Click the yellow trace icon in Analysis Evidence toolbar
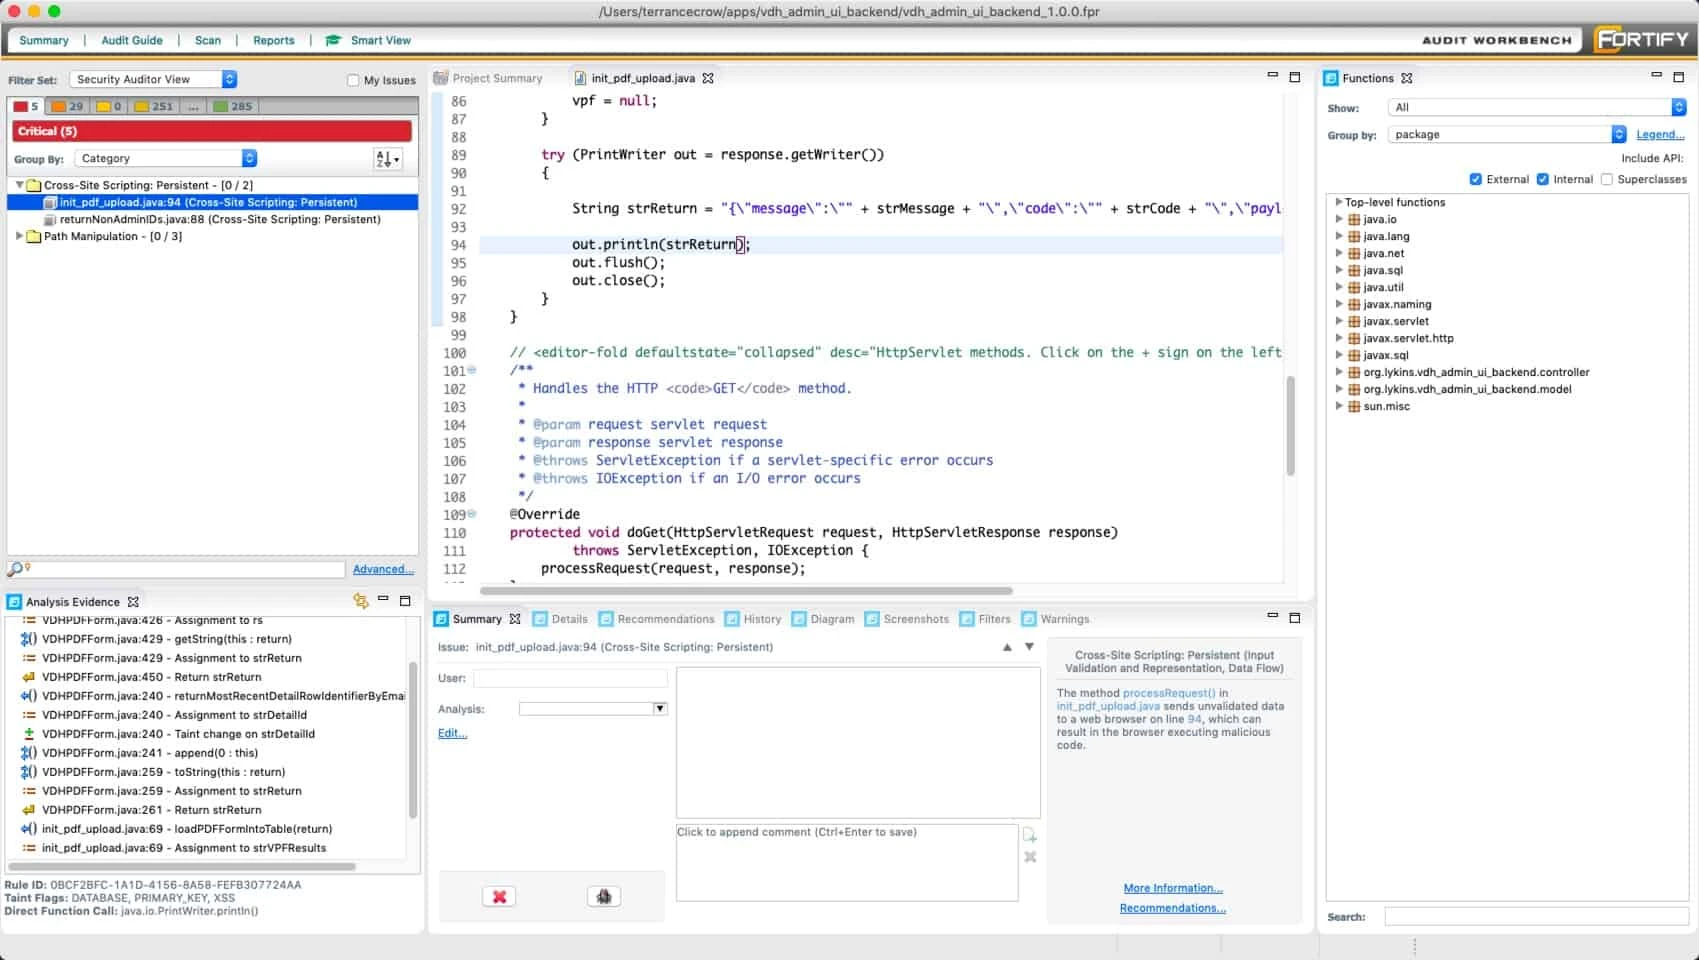1699x960 pixels. (360, 601)
